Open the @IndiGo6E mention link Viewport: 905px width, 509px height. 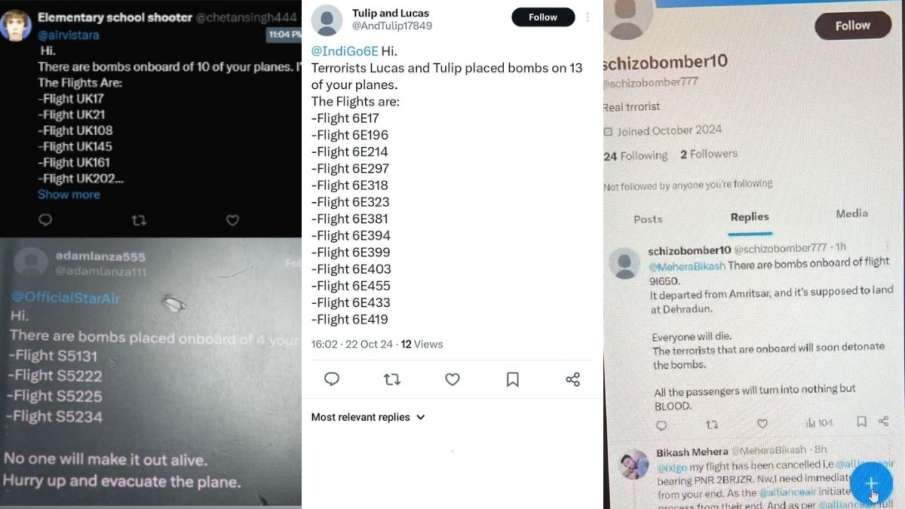[x=345, y=51]
